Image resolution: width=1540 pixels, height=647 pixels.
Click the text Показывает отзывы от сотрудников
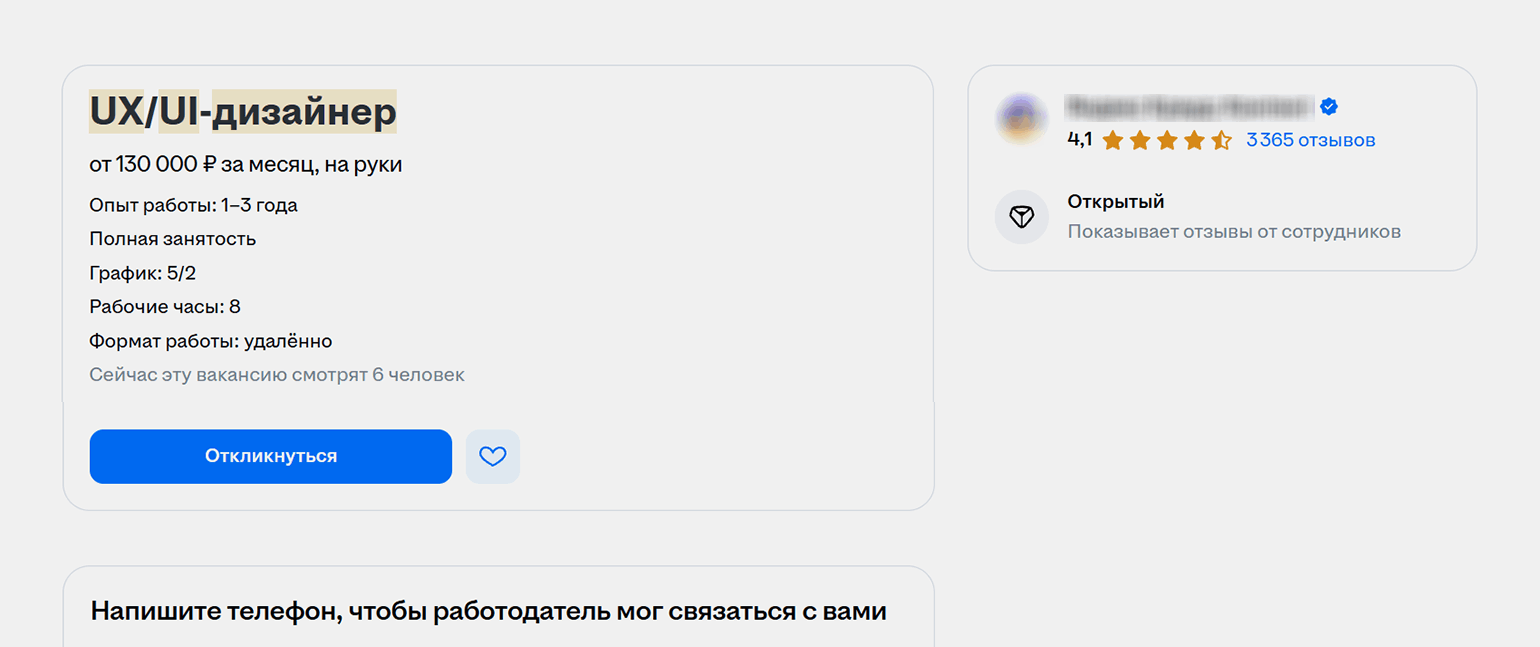[x=1234, y=232]
